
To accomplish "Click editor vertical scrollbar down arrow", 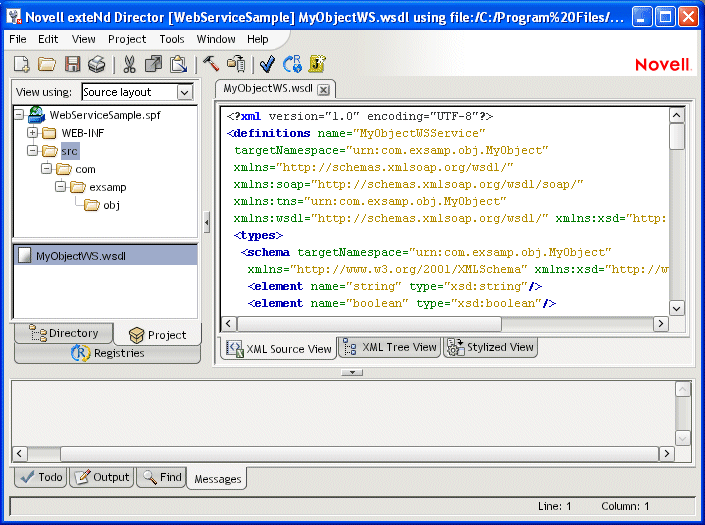I will pos(677,308).
